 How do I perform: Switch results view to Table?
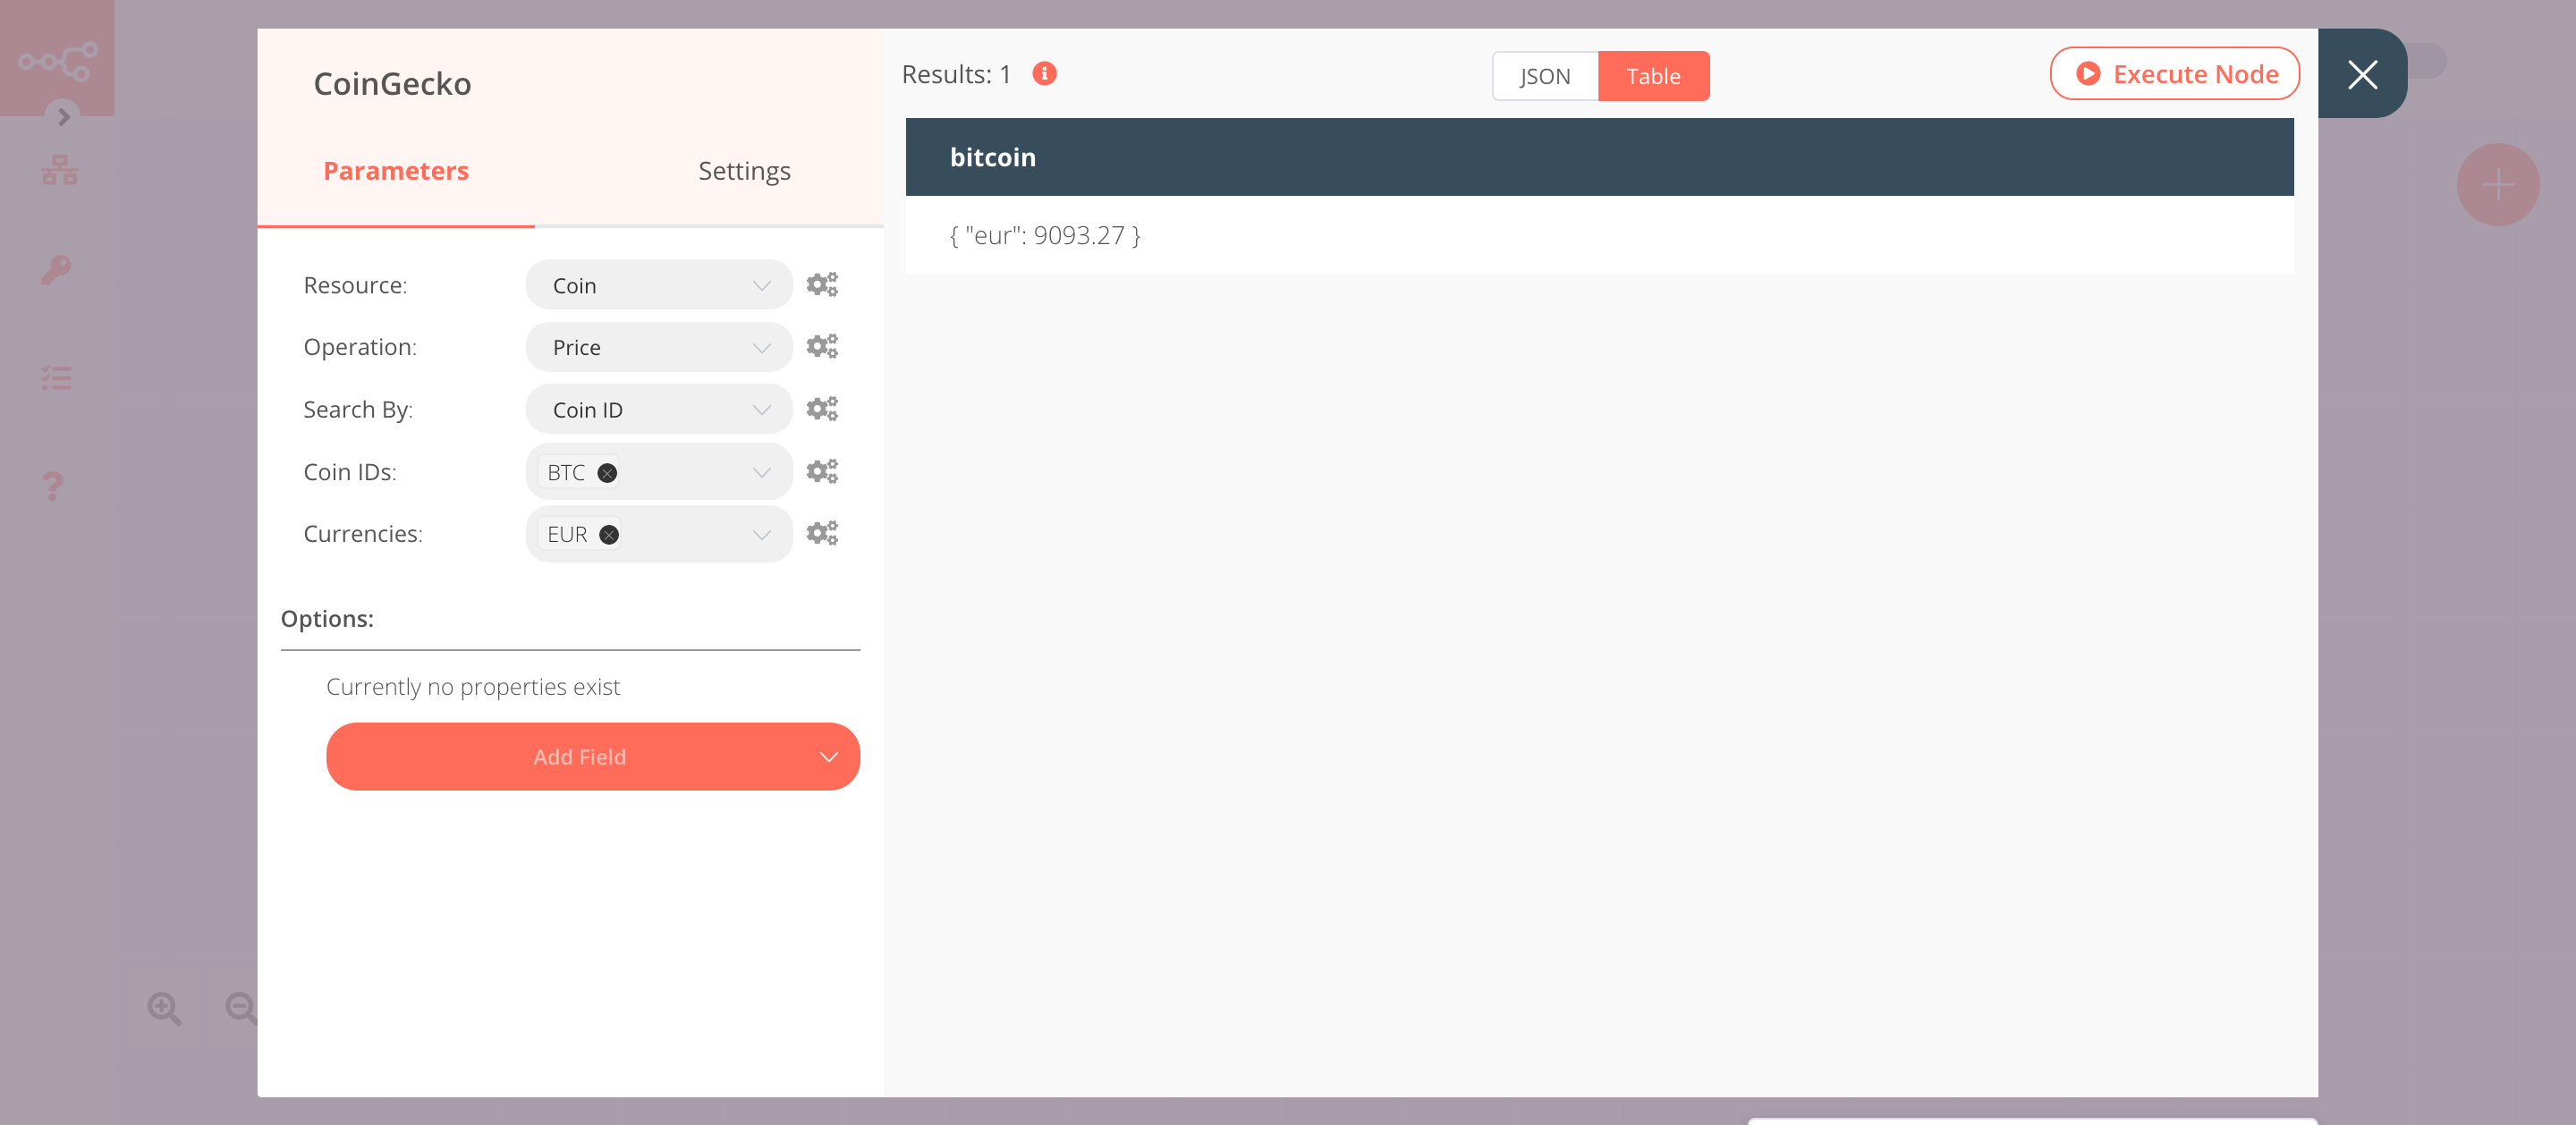(x=1653, y=76)
